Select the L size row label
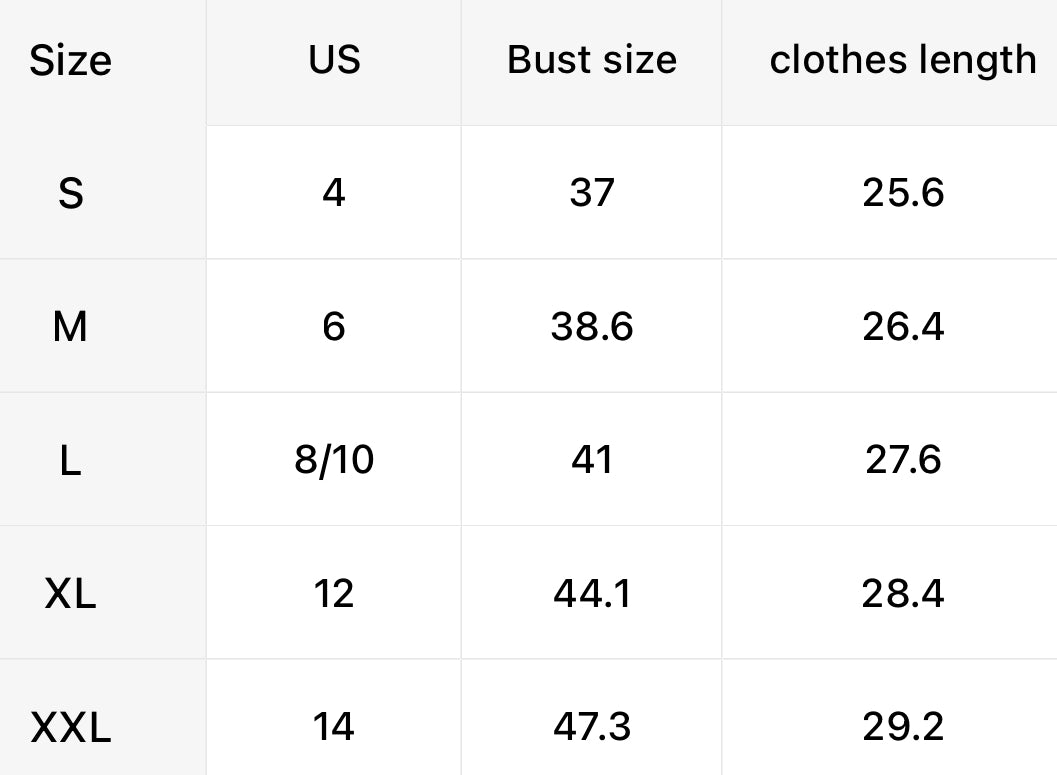Viewport: 1057px width, 775px height. point(70,460)
